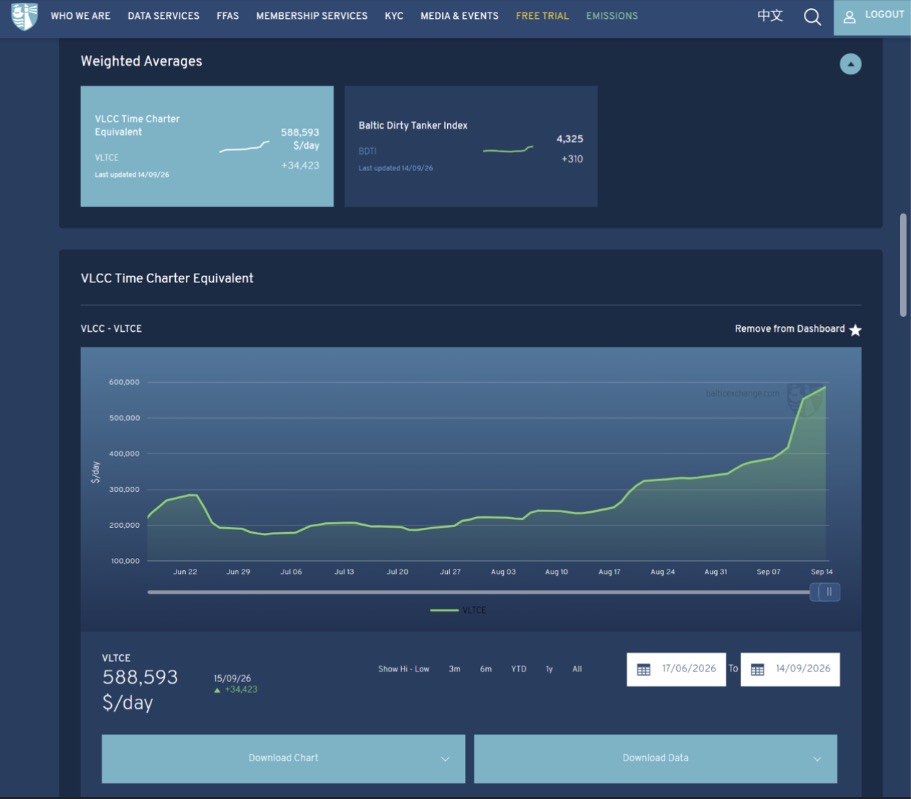
Task: Click the user profile icon beside Logout
Action: 849,17
